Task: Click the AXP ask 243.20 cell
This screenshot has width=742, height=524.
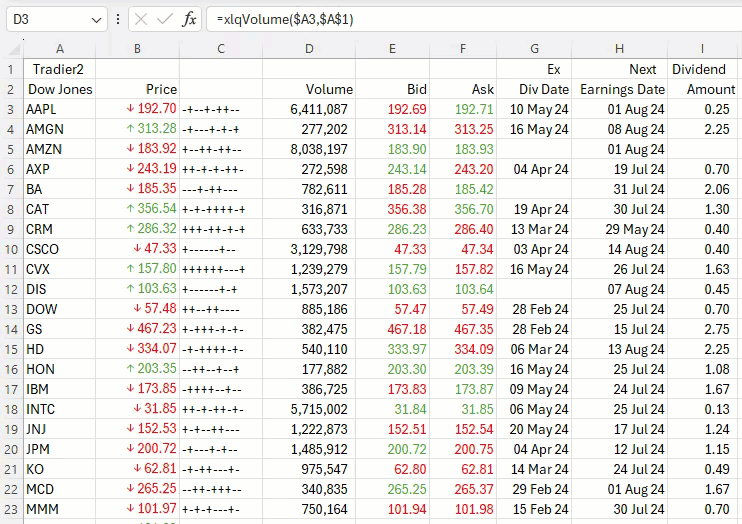Action: point(463,169)
